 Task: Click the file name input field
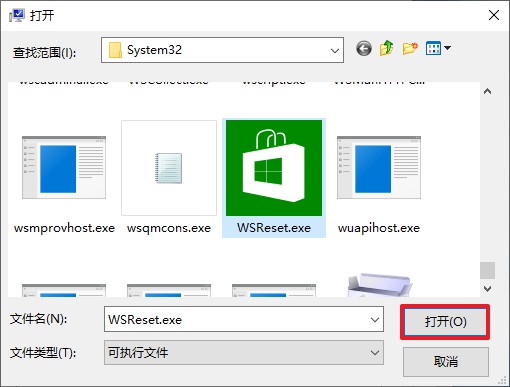(244, 319)
